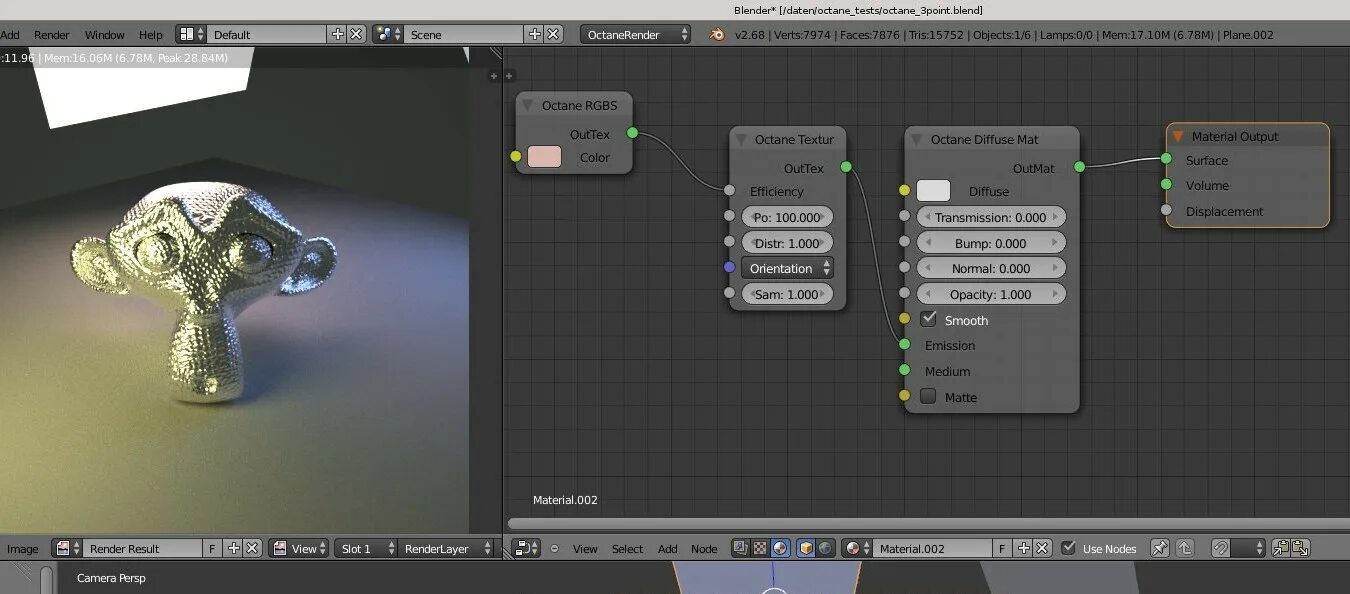Image resolution: width=1350 pixels, height=594 pixels.
Task: Collapse the Material Output node
Action: (x=1178, y=136)
